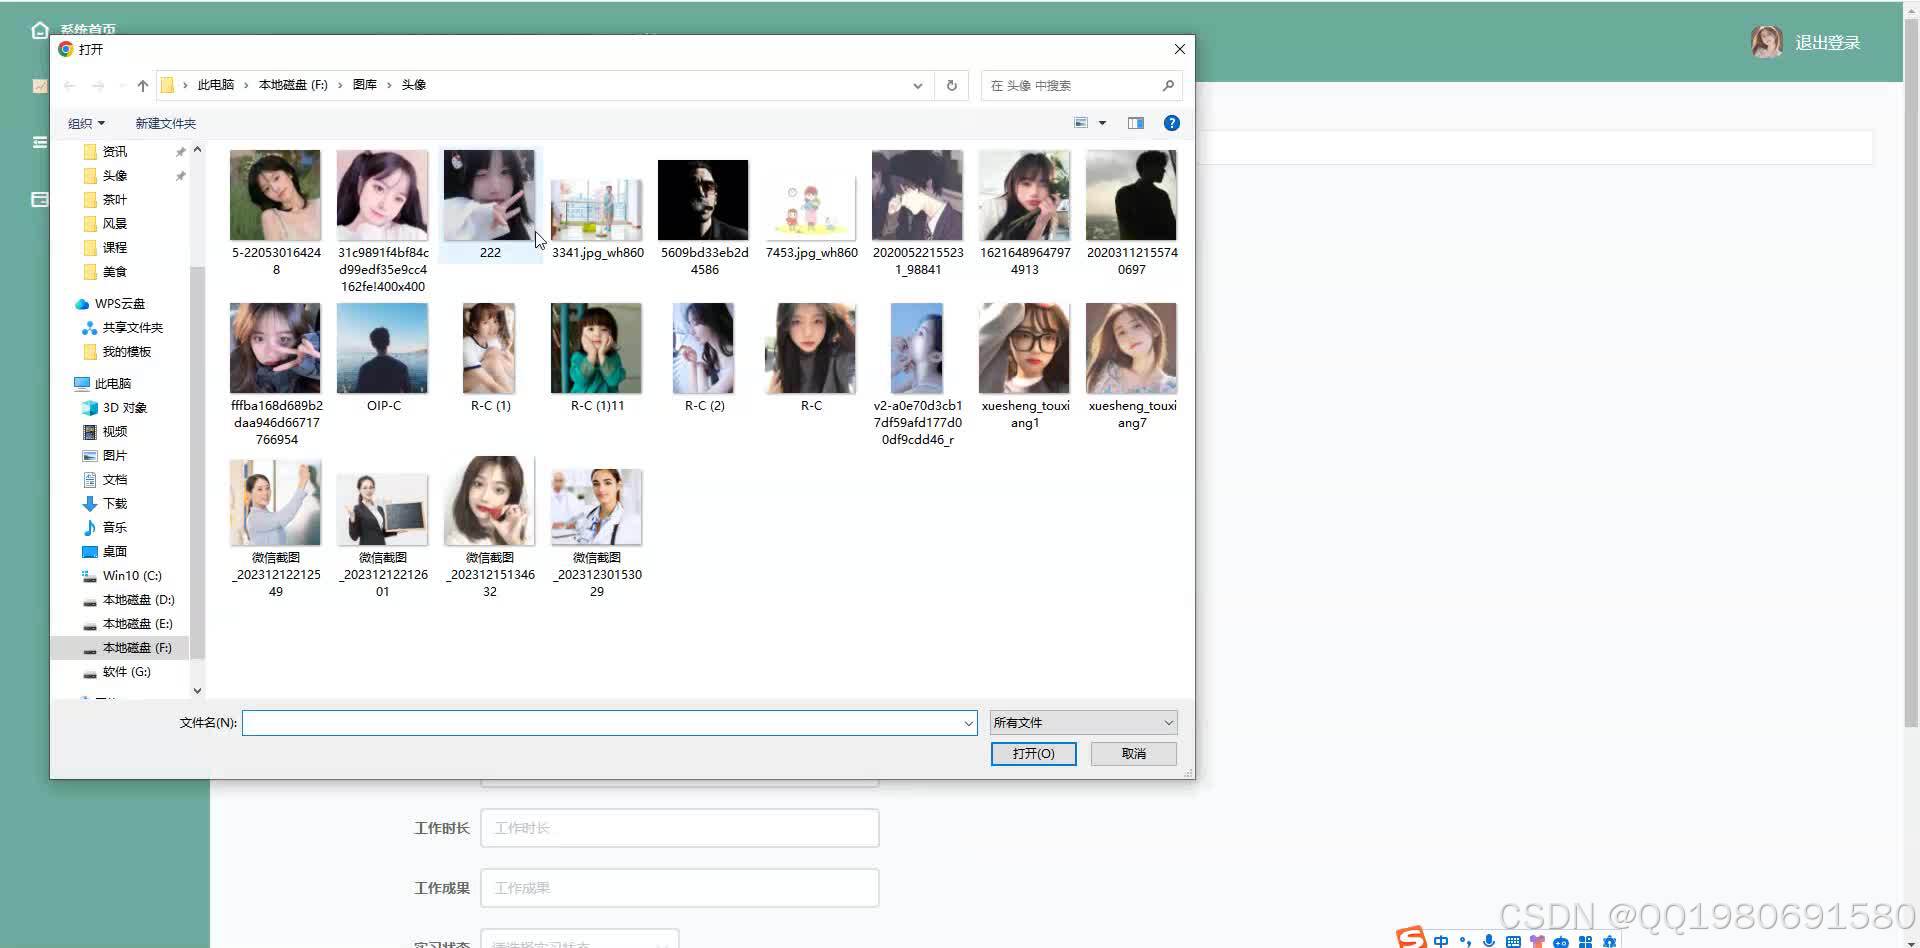Viewport: 1920px width, 948px height.
Task: Click microphone voice input icon in IME bar
Action: click(1489, 941)
